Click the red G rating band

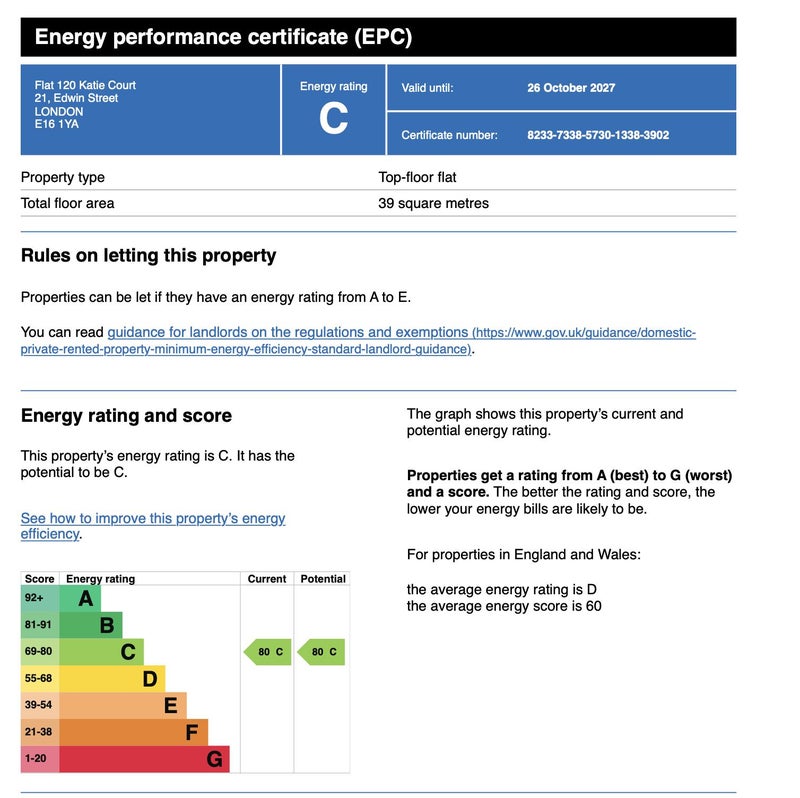(x=145, y=759)
